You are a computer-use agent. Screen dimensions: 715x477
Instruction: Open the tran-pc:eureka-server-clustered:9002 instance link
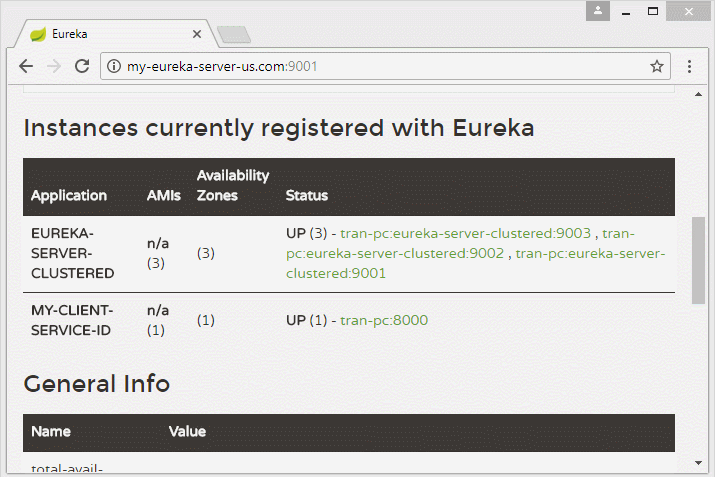click(395, 254)
